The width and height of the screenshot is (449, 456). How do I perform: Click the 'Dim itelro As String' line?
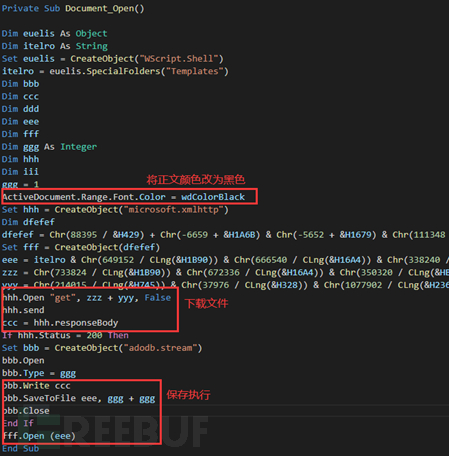pos(55,46)
